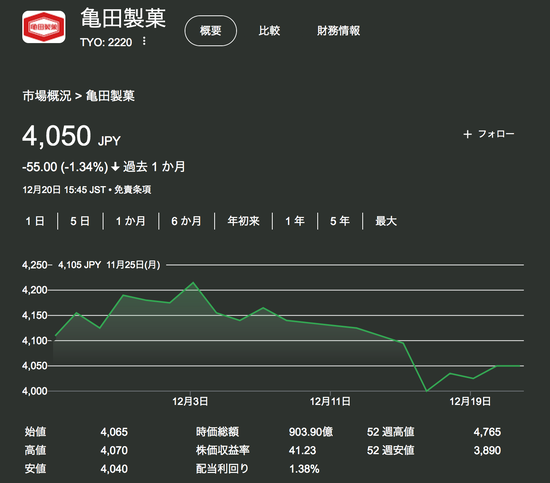Open the 財務情報 tab
Image resolution: width=550 pixels, height=483 pixels.
click(x=338, y=31)
